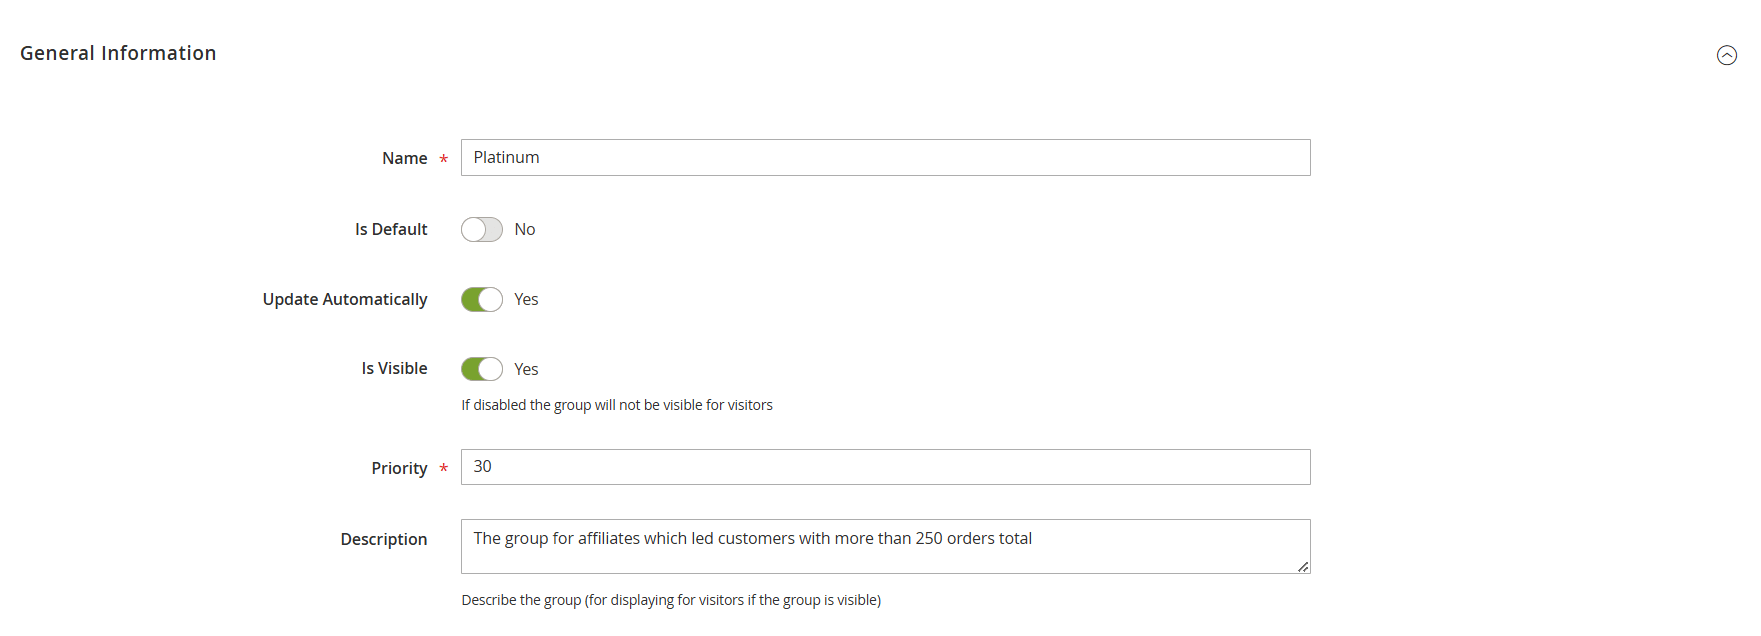Click the Yes label beside Update Automatically

click(x=526, y=299)
